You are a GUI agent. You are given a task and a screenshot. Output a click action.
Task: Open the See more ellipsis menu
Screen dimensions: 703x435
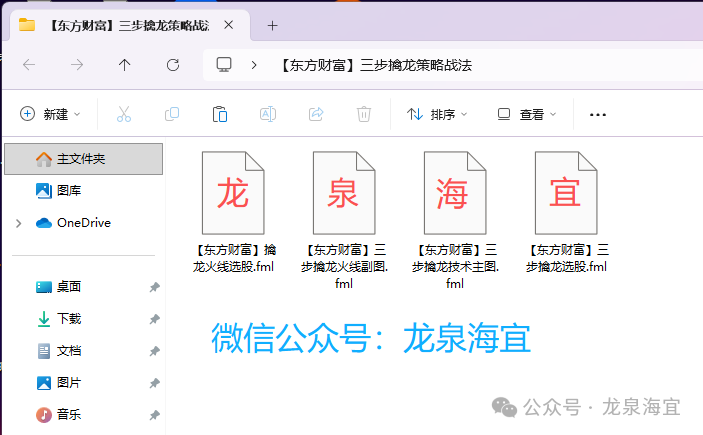(x=598, y=115)
